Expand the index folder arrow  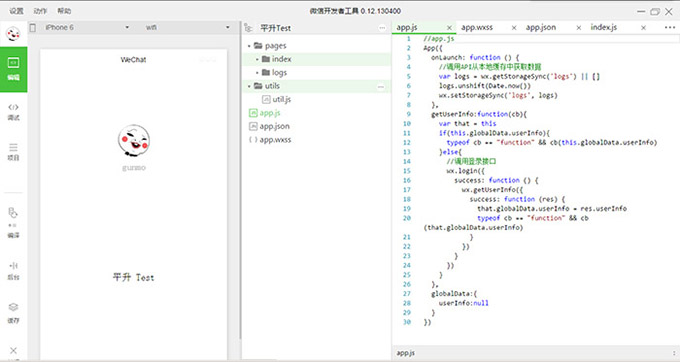[257, 59]
